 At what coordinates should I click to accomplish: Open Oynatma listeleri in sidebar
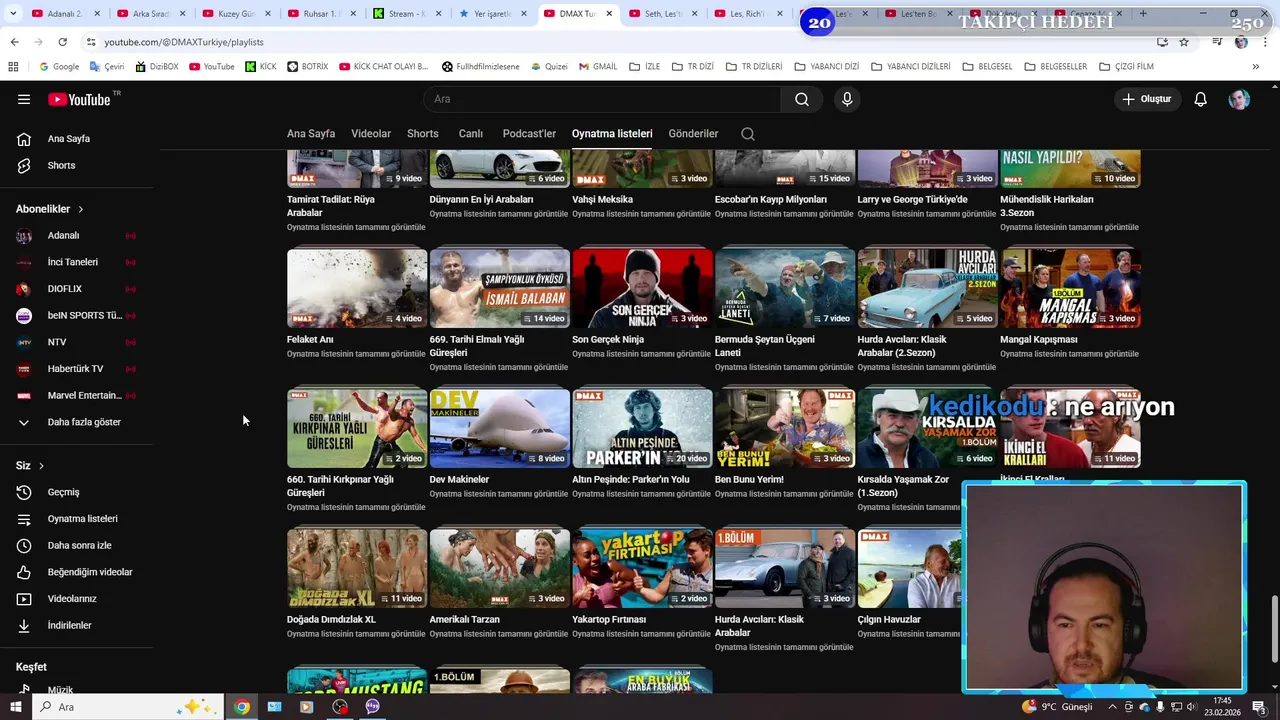(x=80, y=519)
